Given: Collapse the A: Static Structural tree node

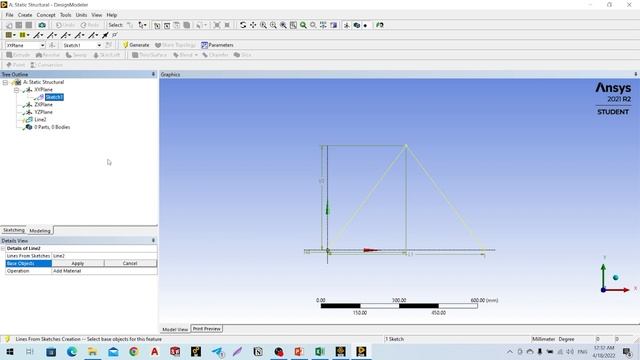Looking at the screenshot, I should [x=5, y=82].
